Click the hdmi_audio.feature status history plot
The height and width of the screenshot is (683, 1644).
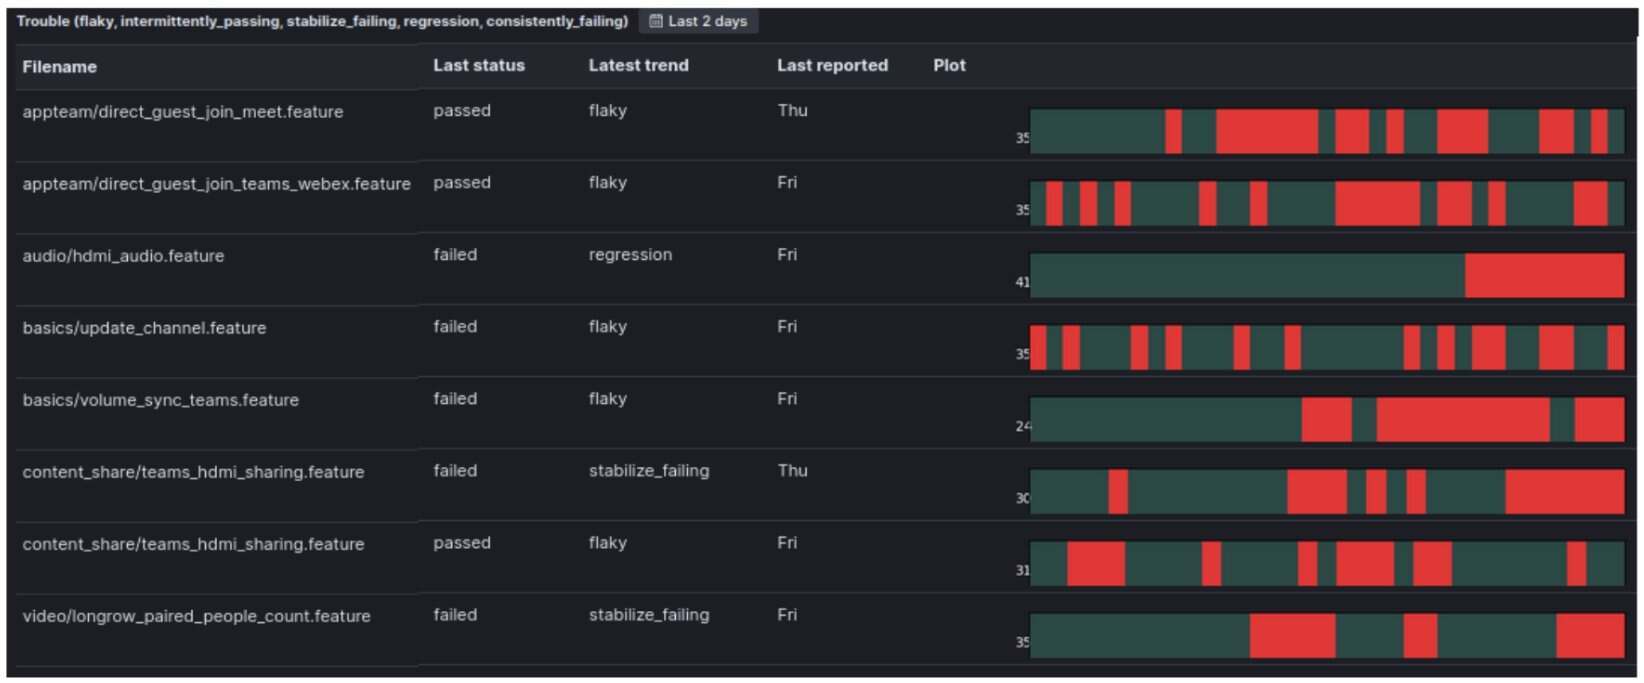tap(1326, 275)
